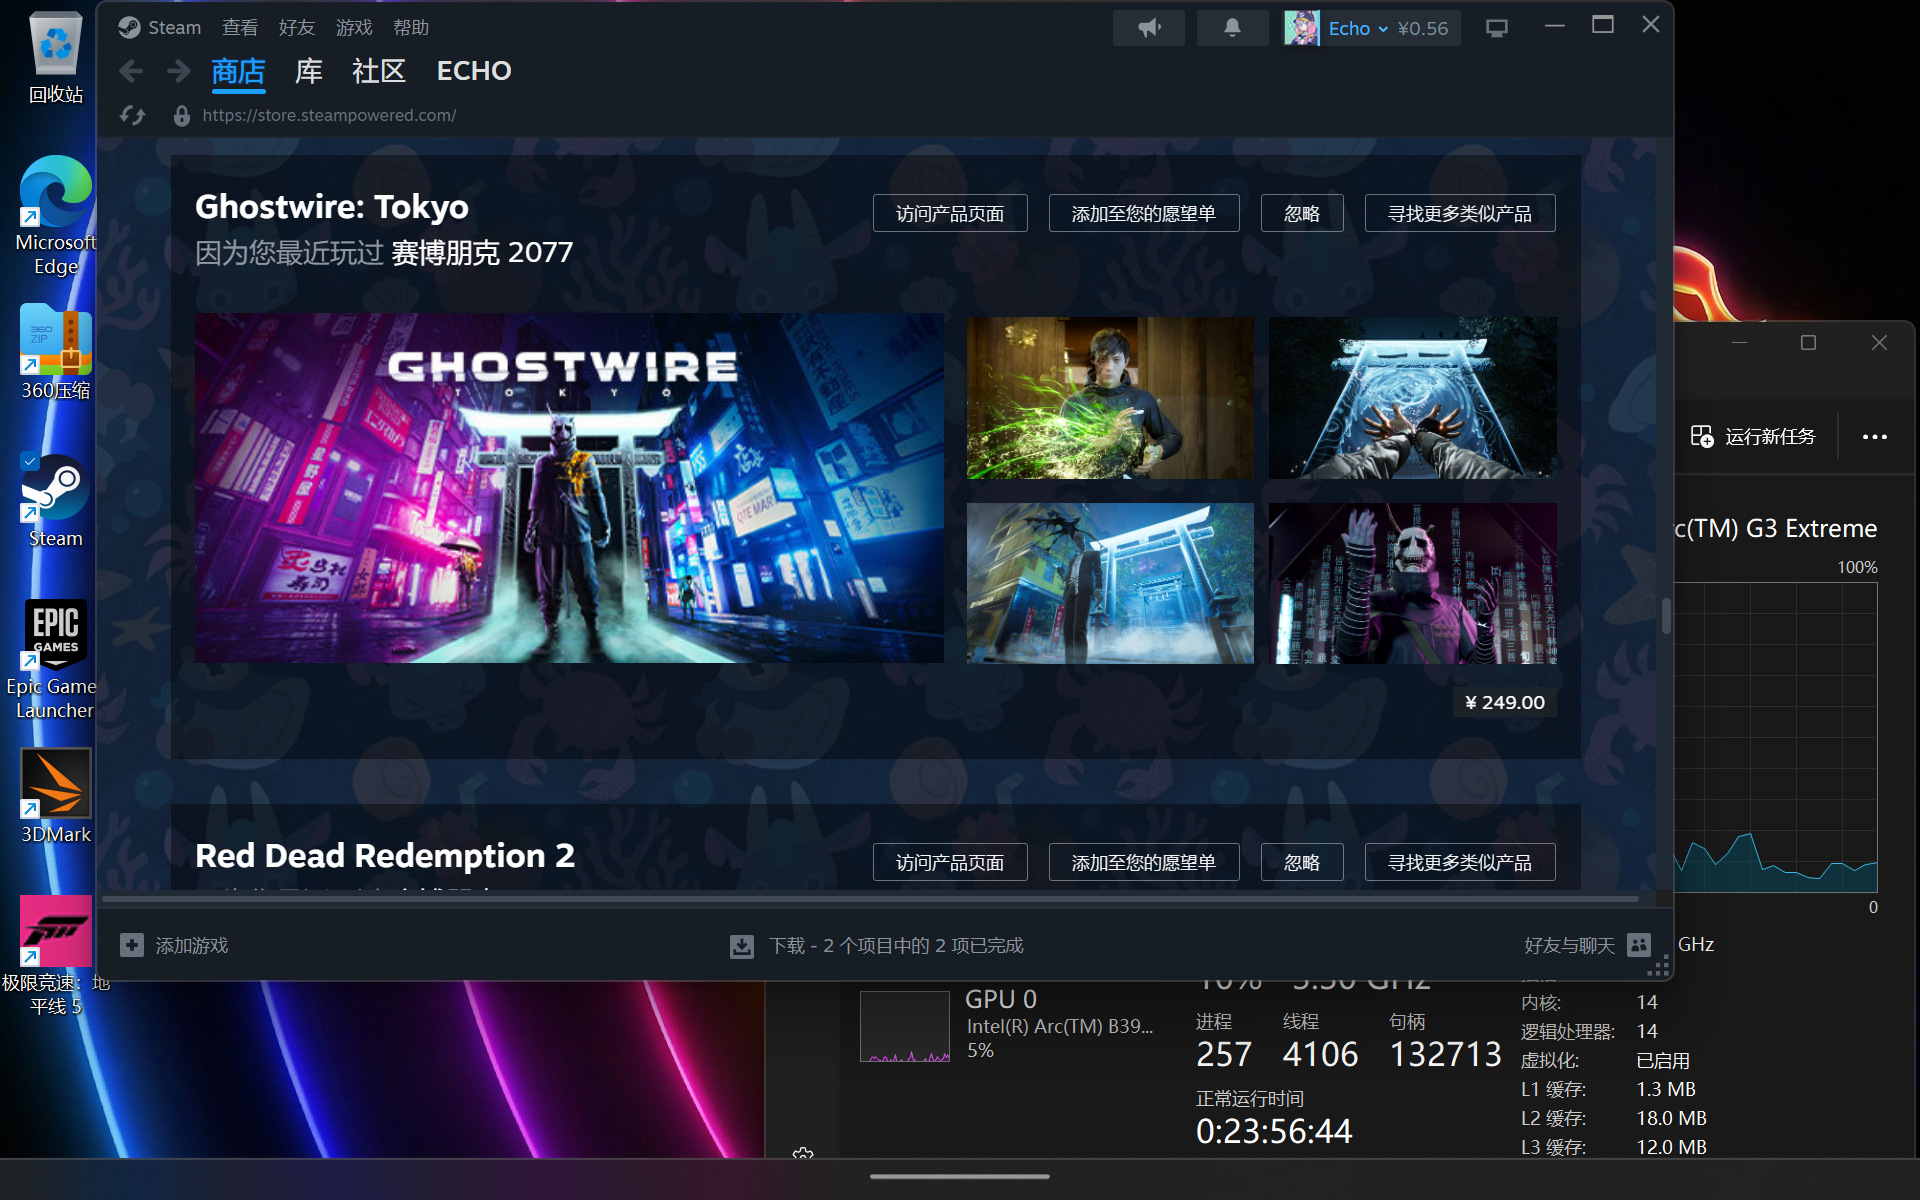1920x1200 pixels.
Task: Switch to the 社区 community tab
Action: point(379,71)
